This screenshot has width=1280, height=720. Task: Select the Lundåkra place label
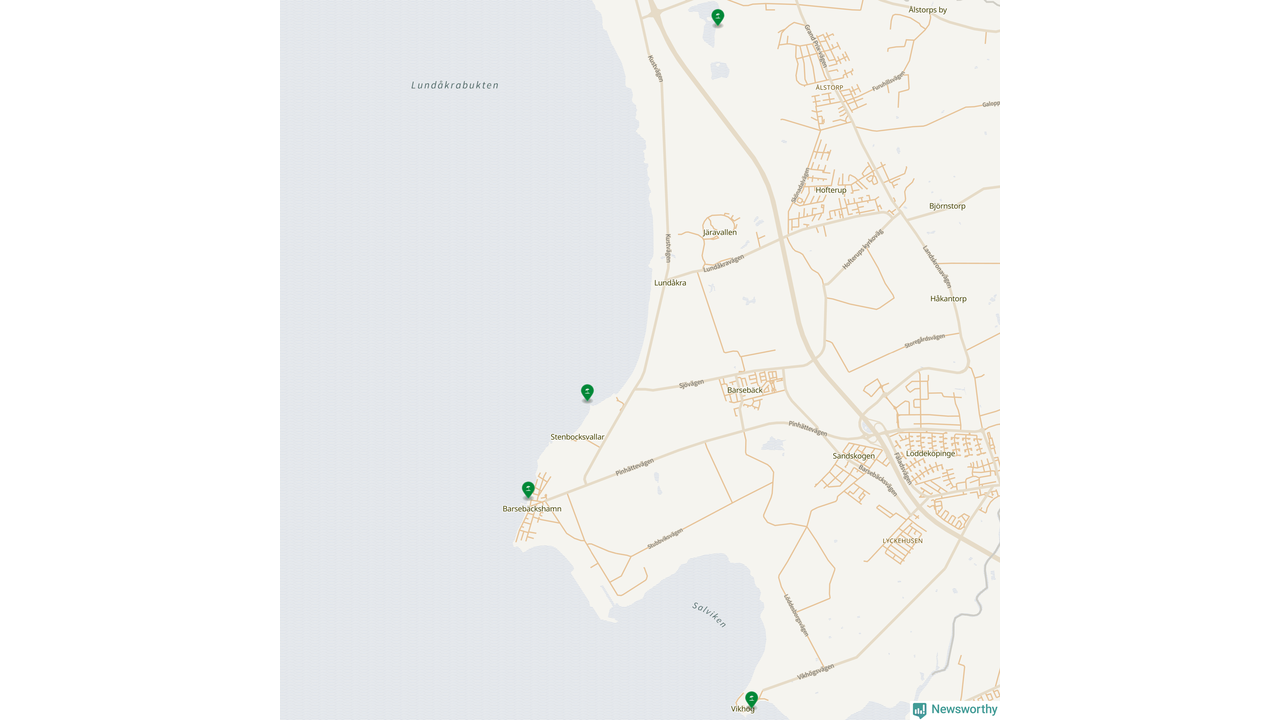click(x=670, y=283)
